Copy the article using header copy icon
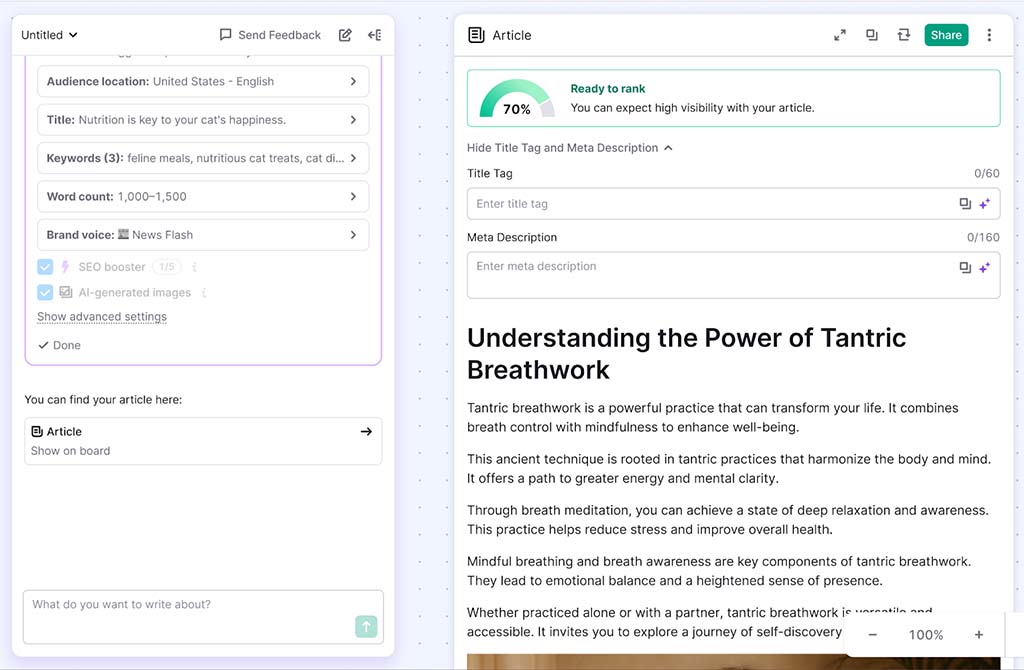The width and height of the screenshot is (1024, 670). 872,35
